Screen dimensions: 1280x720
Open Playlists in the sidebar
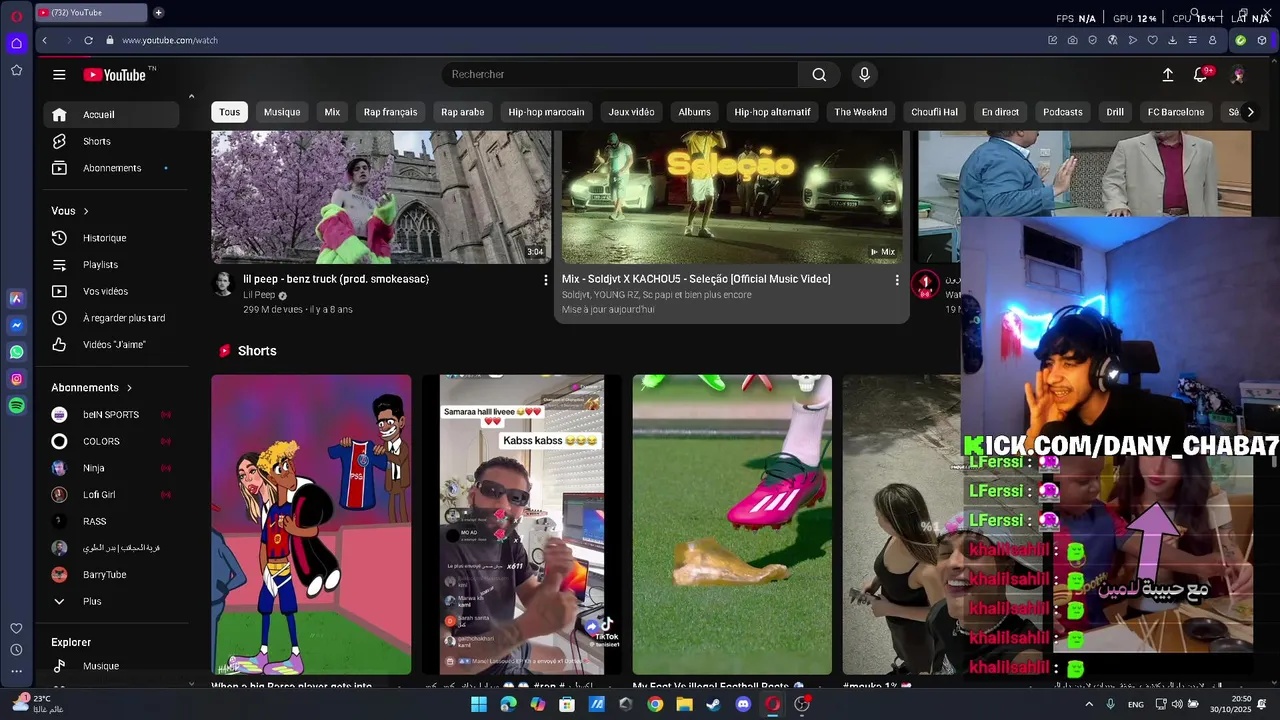coord(110,265)
